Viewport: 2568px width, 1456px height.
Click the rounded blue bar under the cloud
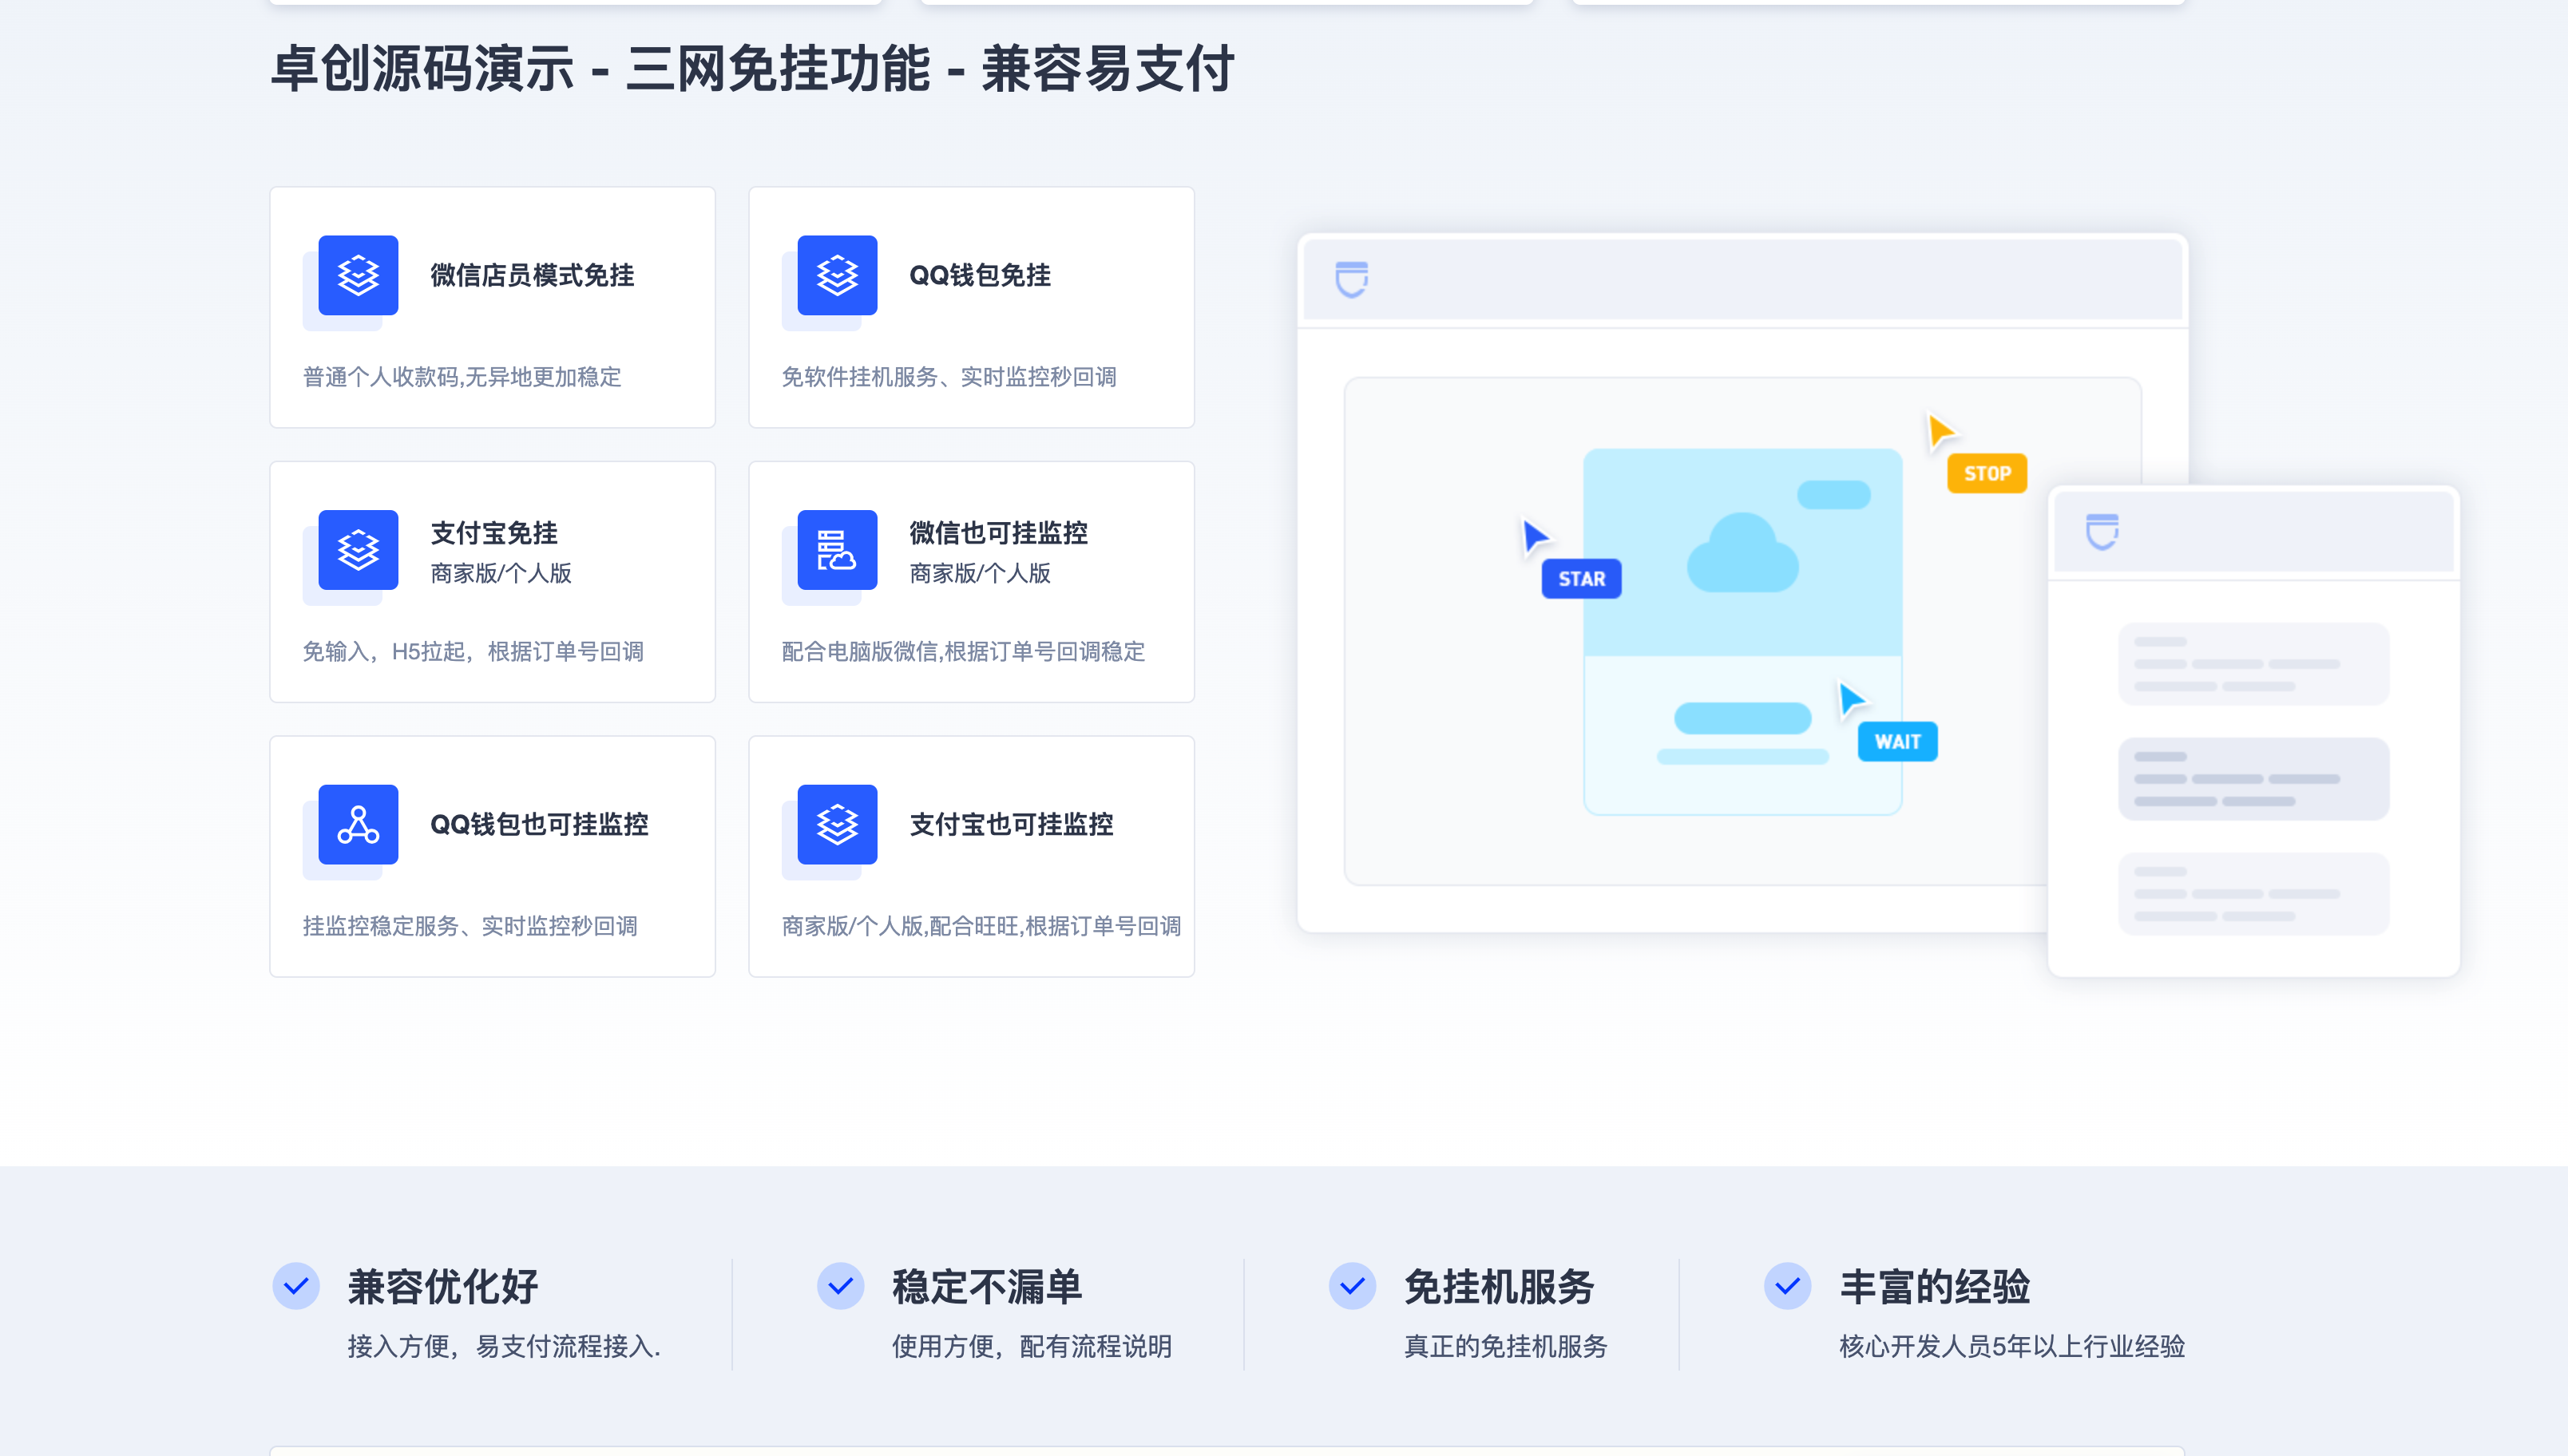1742,718
